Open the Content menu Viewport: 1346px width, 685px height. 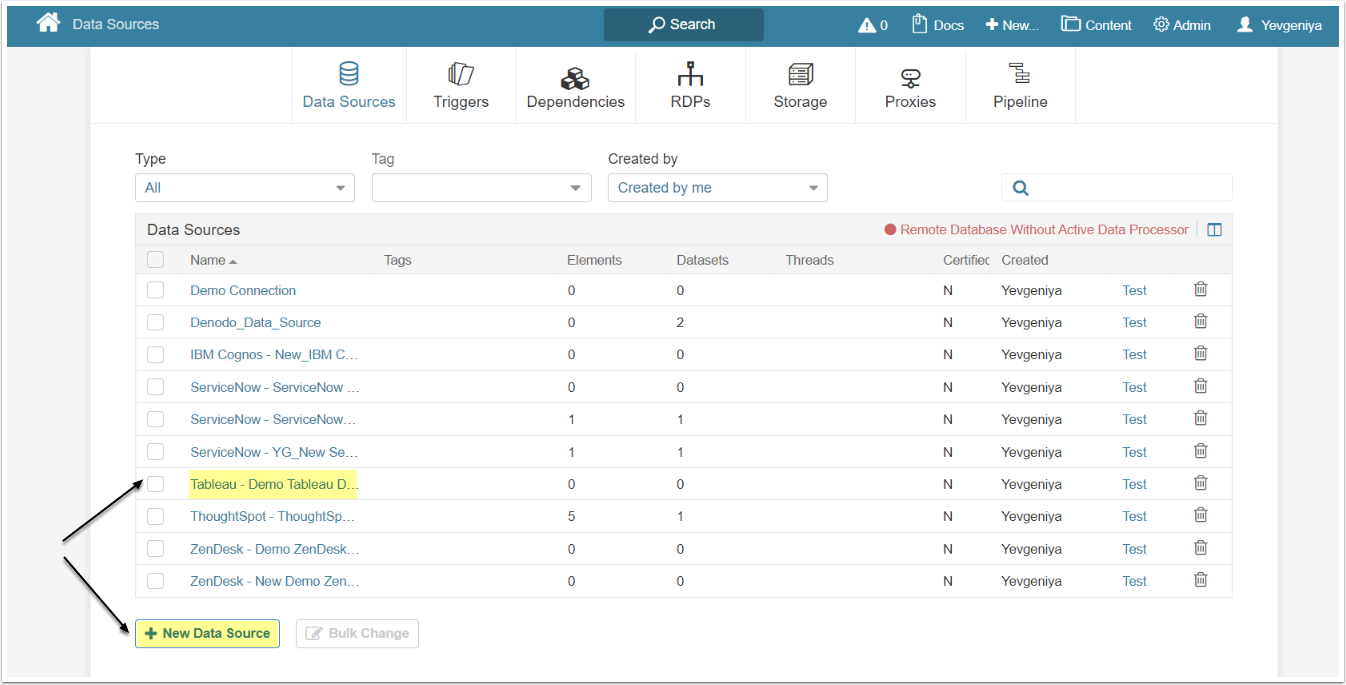(1097, 25)
